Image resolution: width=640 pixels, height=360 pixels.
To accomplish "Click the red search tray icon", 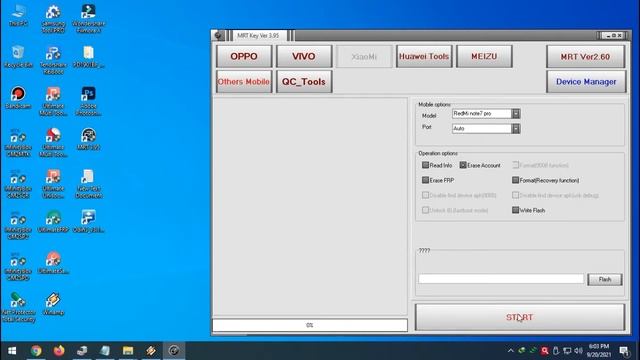I will click(544, 351).
